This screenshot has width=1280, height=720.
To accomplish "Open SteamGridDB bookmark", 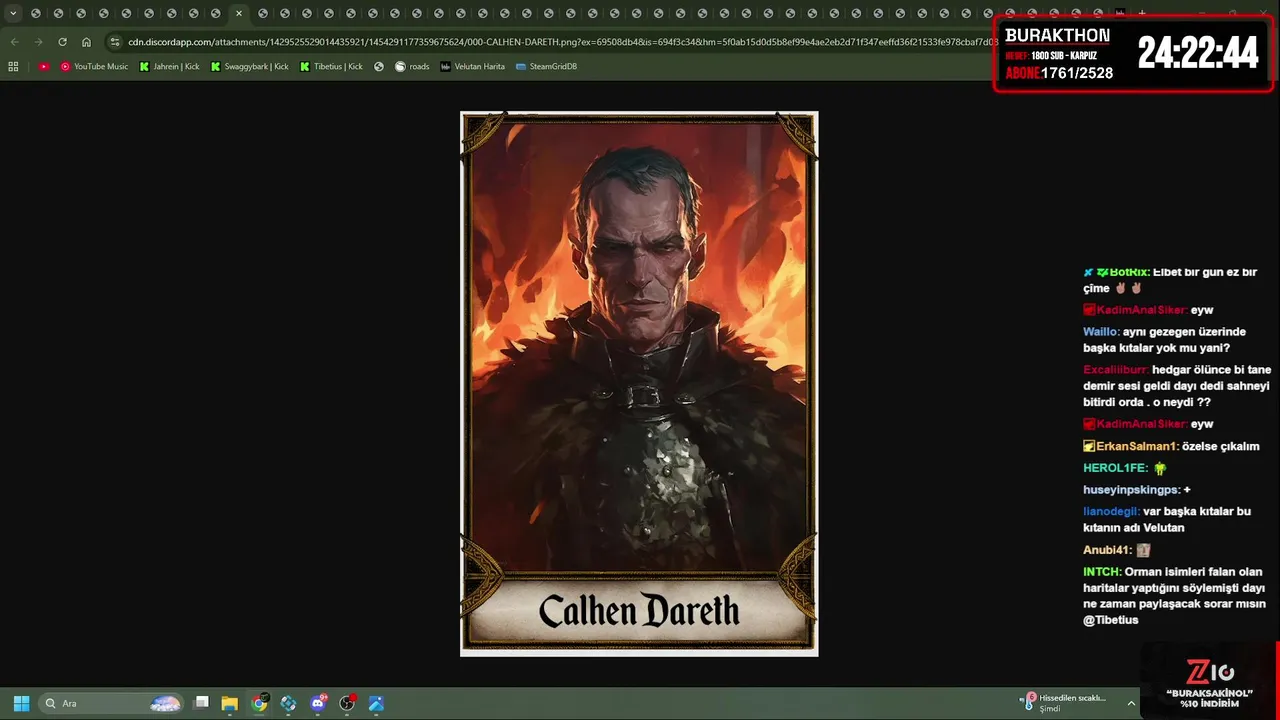I will coord(546,66).
